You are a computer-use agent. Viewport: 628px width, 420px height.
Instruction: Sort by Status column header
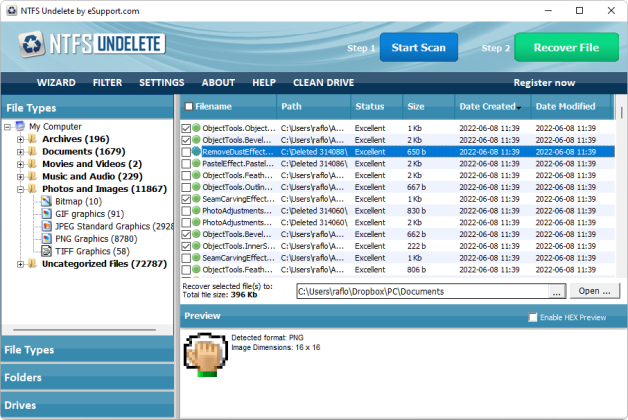pyautogui.click(x=376, y=107)
